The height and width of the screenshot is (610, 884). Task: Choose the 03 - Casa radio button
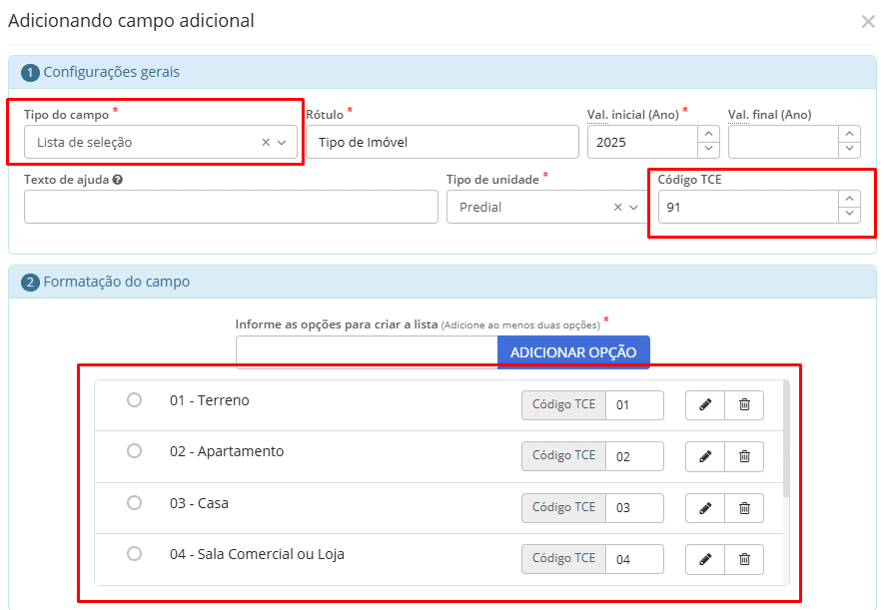coord(134,503)
